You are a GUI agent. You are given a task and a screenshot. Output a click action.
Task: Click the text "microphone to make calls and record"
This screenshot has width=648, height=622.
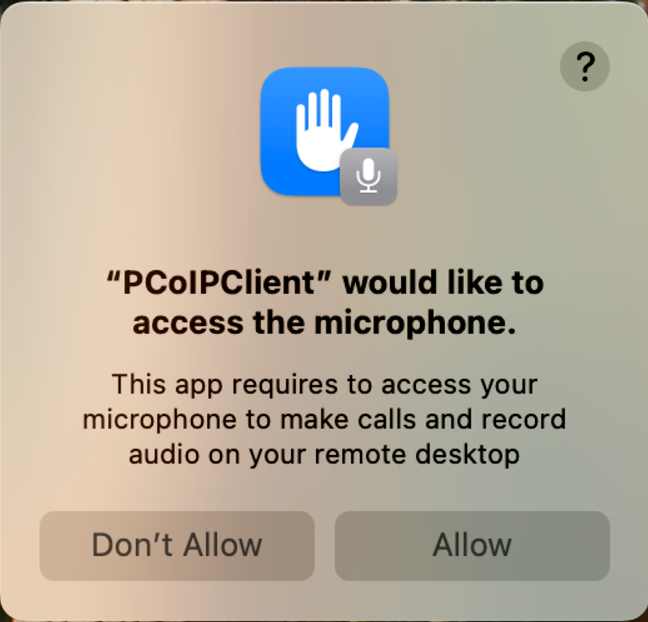[x=324, y=419]
